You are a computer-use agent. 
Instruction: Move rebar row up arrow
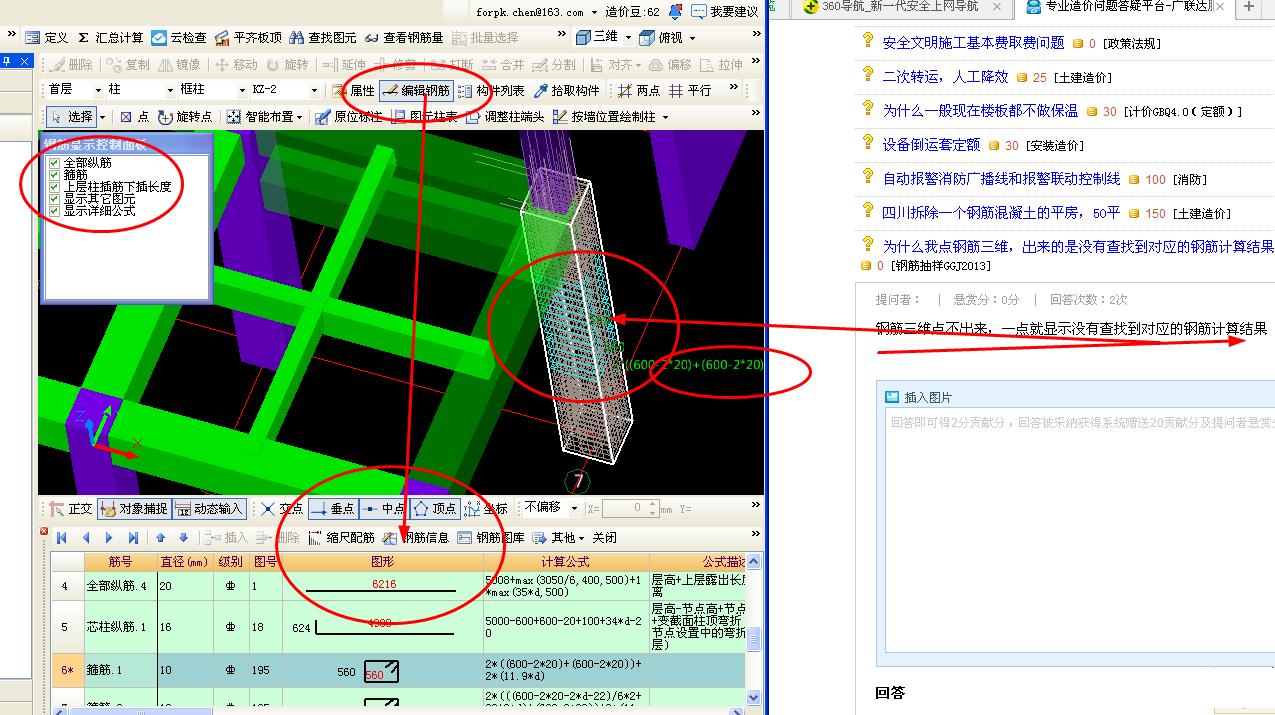160,538
